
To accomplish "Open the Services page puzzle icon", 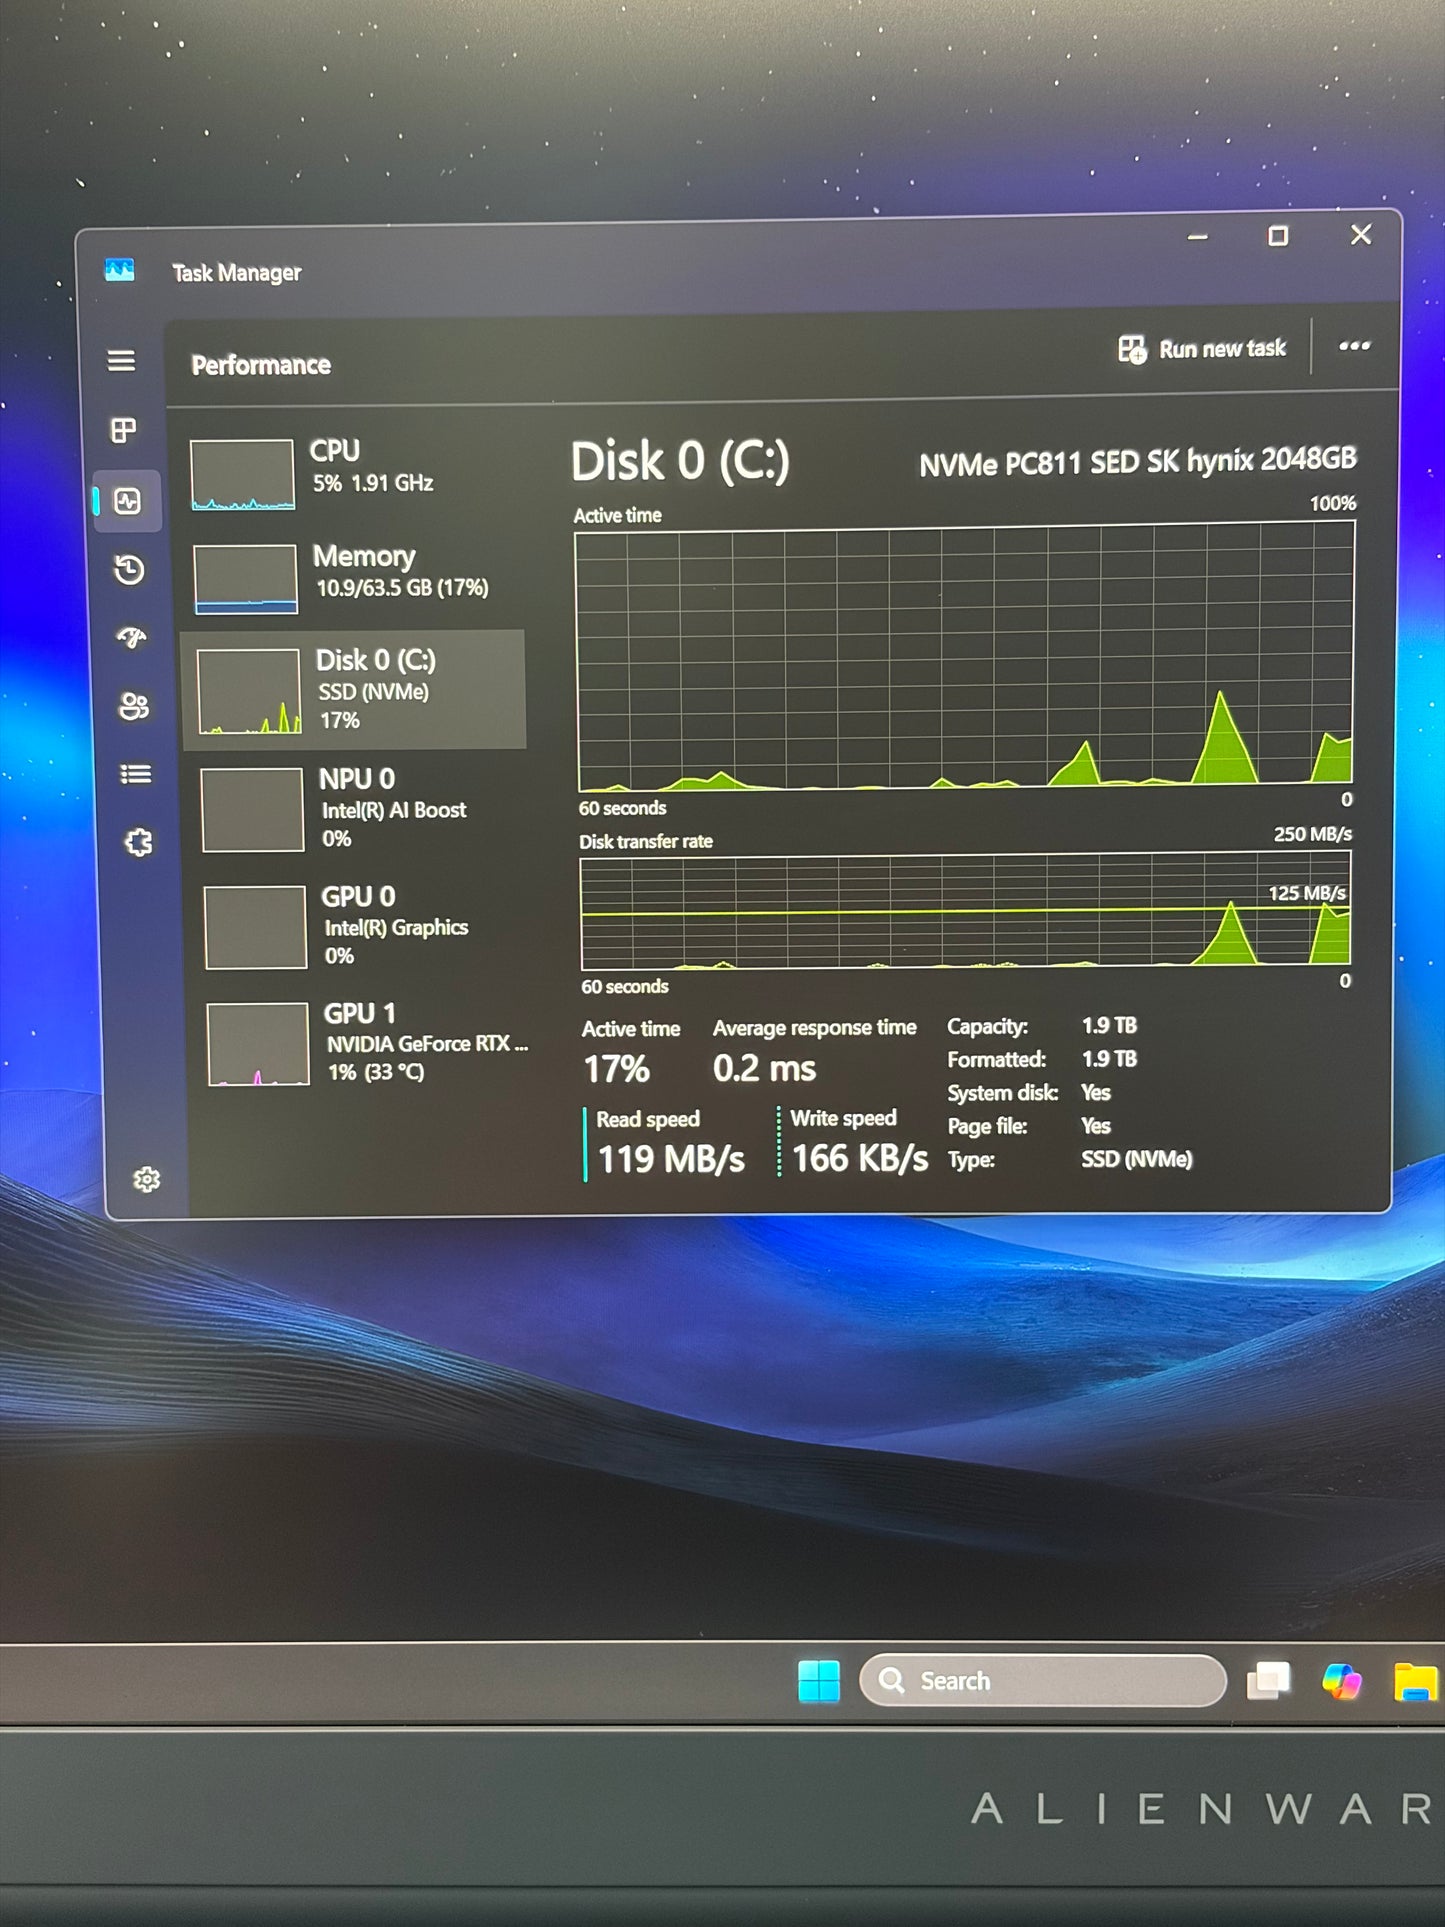I will (x=139, y=842).
